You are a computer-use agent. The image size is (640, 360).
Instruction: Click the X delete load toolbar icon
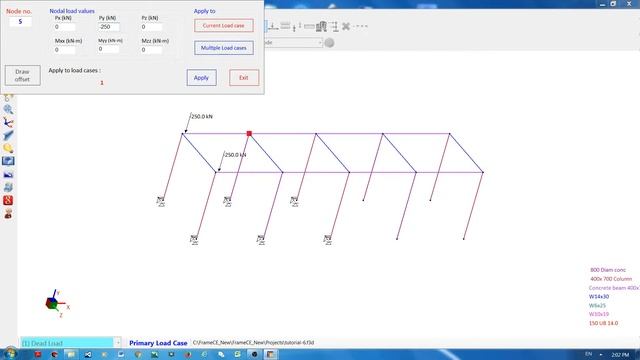coord(346,26)
